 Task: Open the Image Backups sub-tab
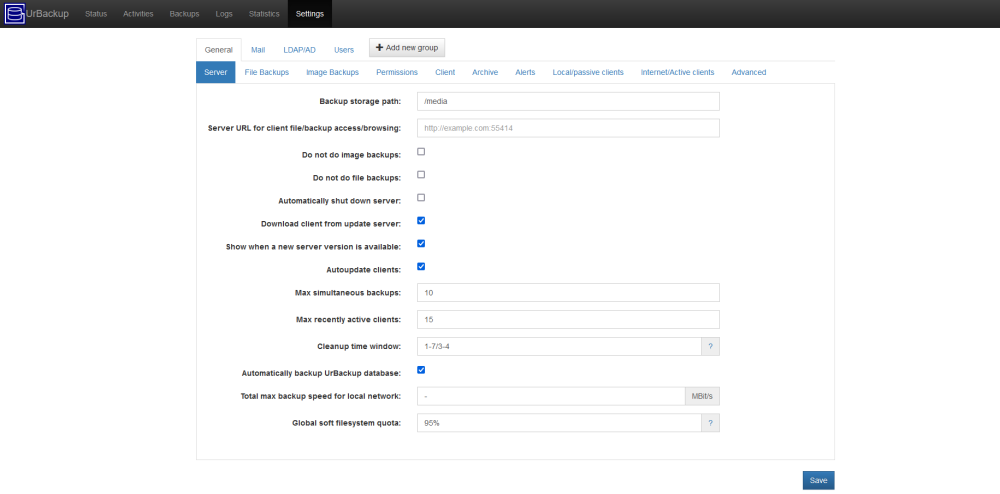tap(332, 72)
